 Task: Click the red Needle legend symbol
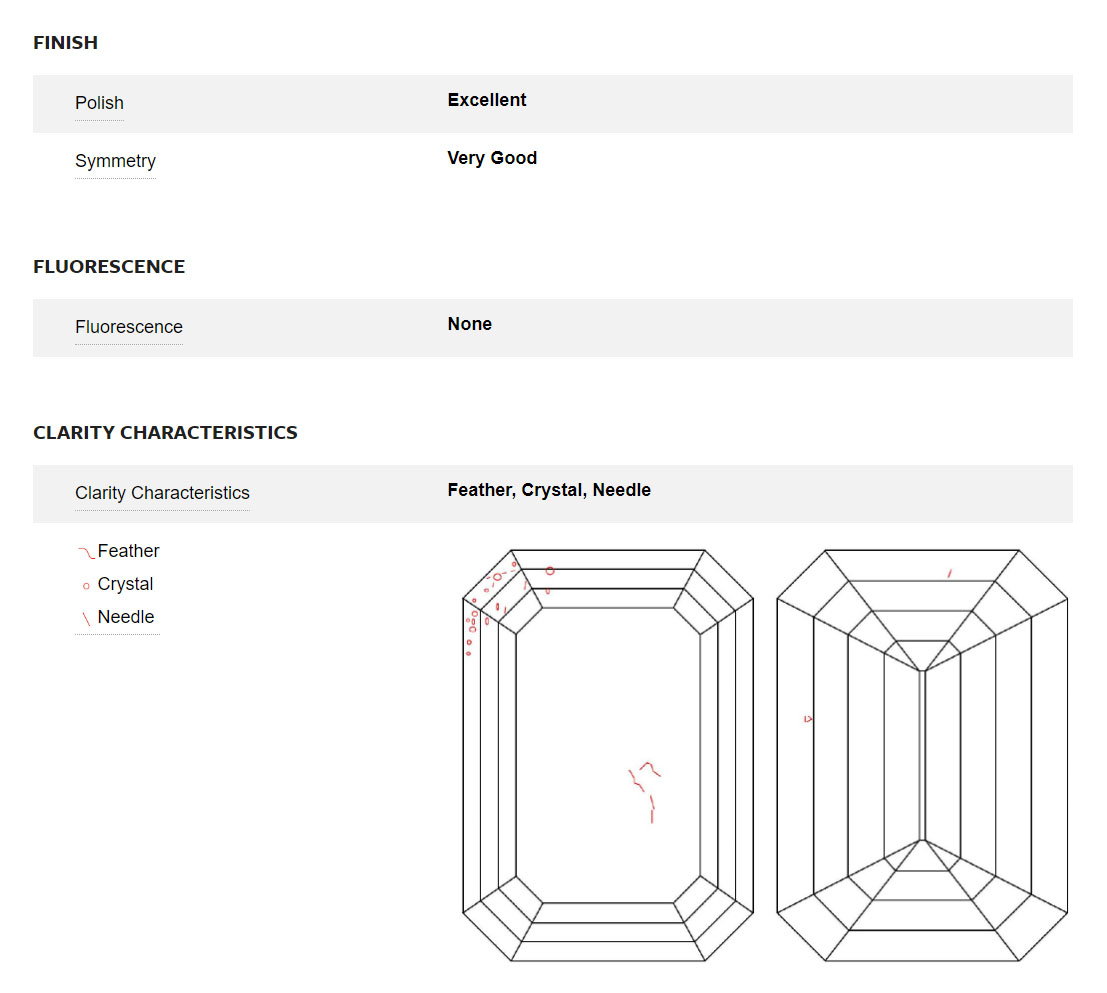(86, 619)
